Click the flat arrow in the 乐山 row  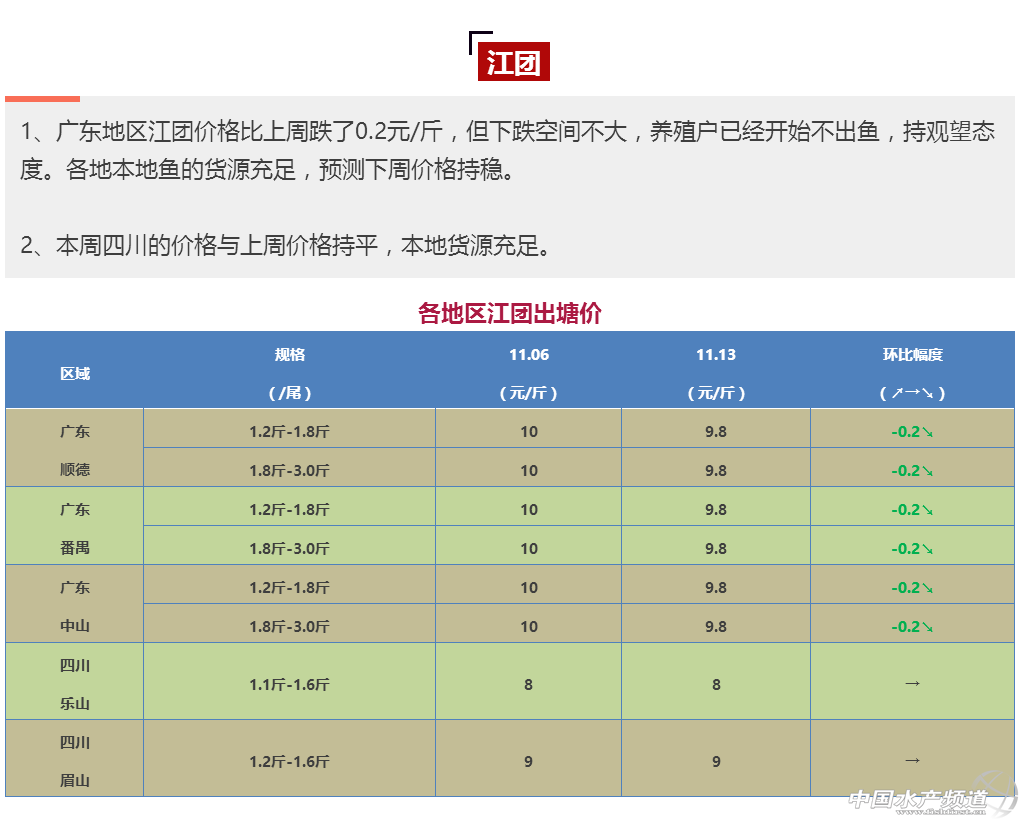[x=912, y=683]
